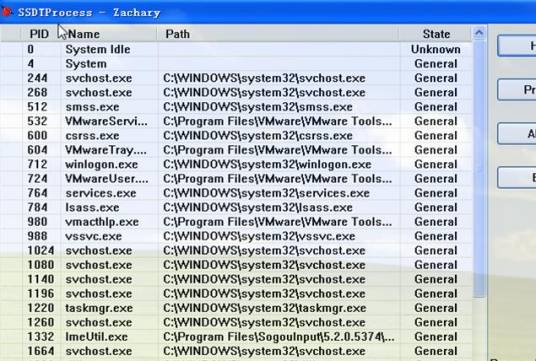Select the vssvc.exe process with PID 988
This screenshot has height=361, width=536.
coord(236,236)
